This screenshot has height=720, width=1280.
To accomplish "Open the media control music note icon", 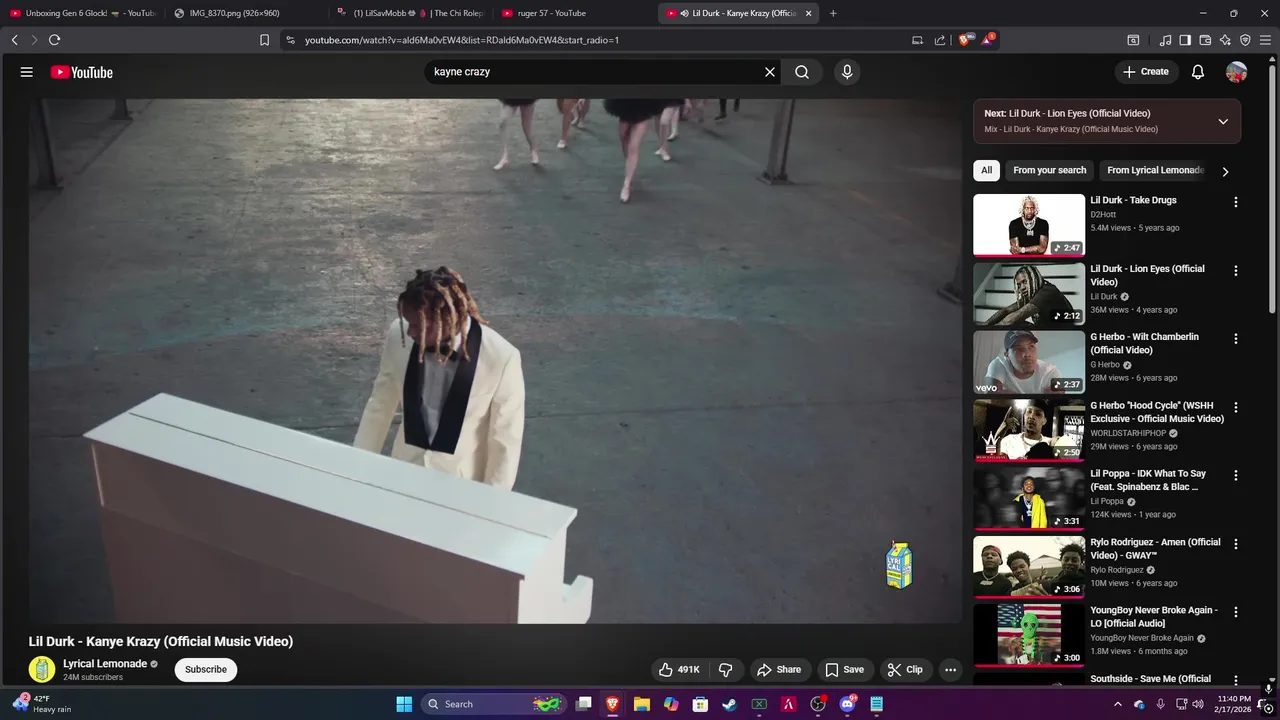I will (1165, 40).
